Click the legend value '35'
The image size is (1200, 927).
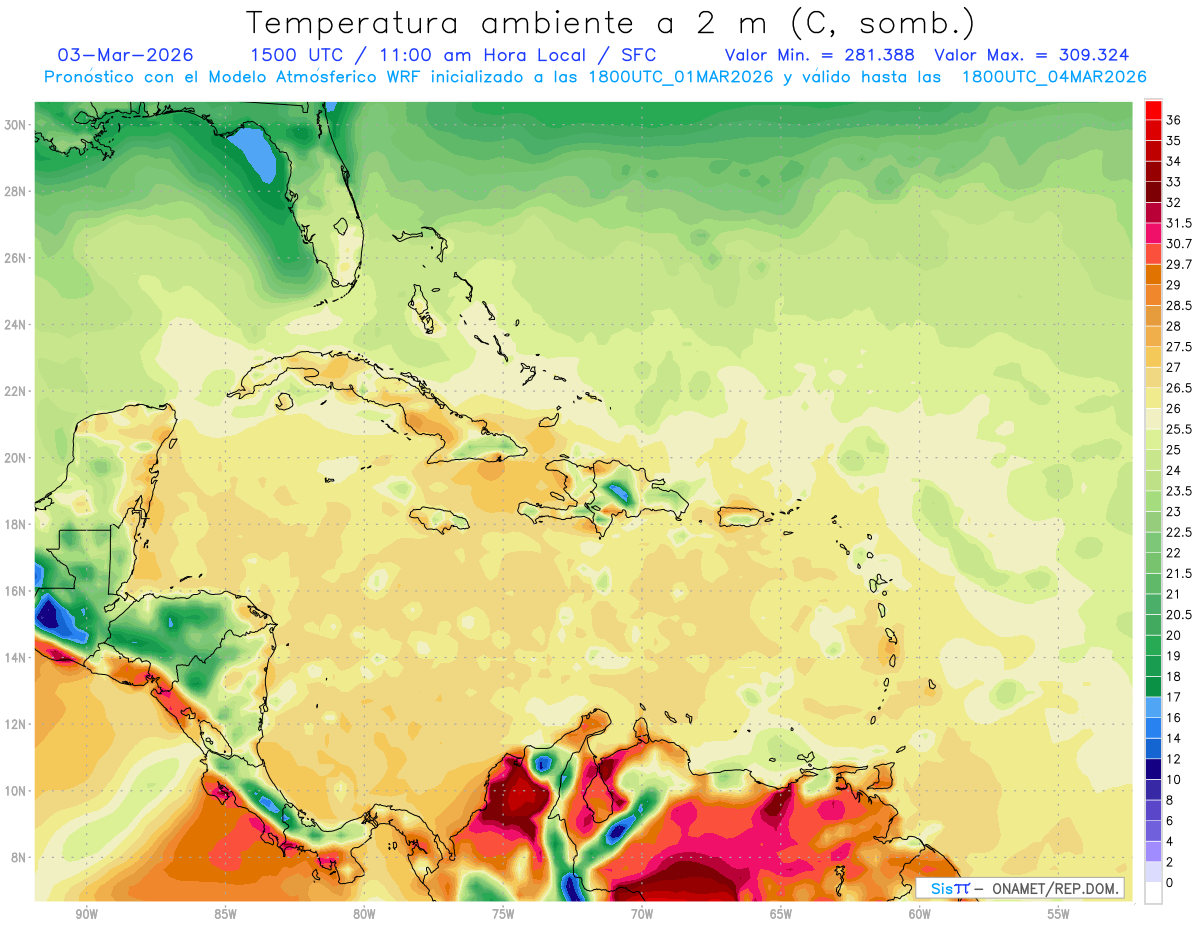tap(1174, 141)
